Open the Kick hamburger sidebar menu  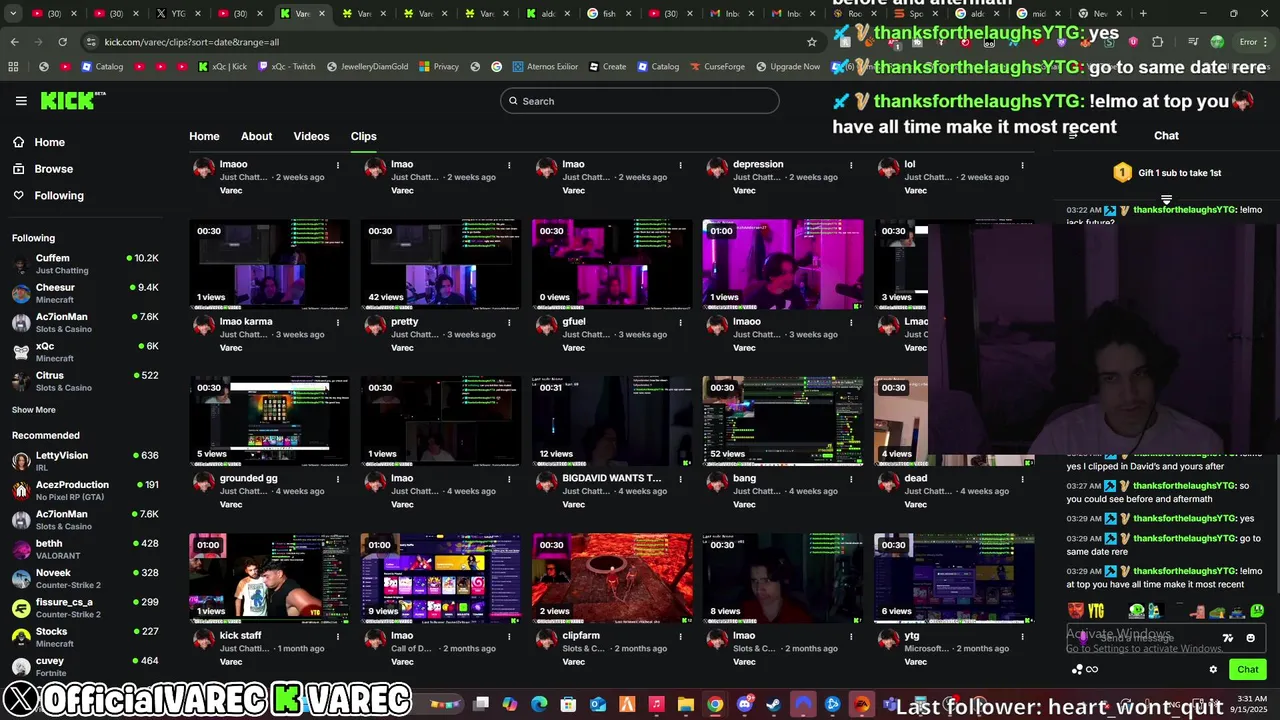(x=21, y=101)
